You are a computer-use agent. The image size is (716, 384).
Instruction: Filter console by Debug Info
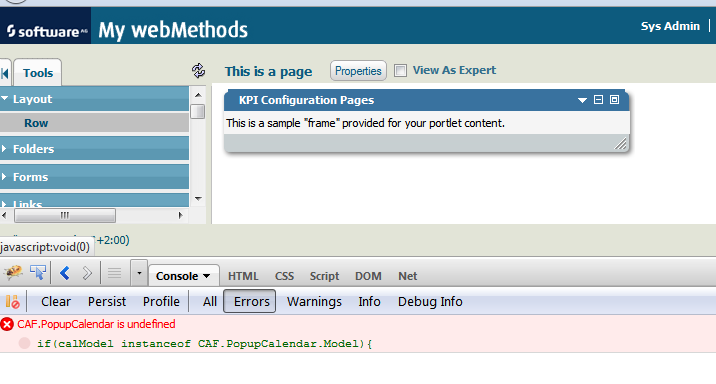tap(430, 302)
